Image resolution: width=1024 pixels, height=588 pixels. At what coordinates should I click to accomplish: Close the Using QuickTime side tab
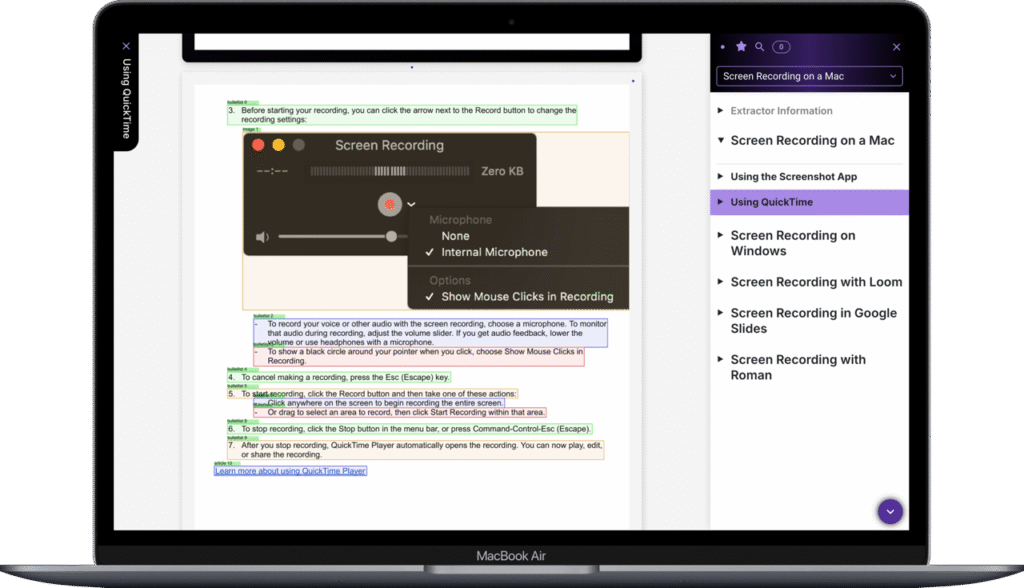coord(126,46)
